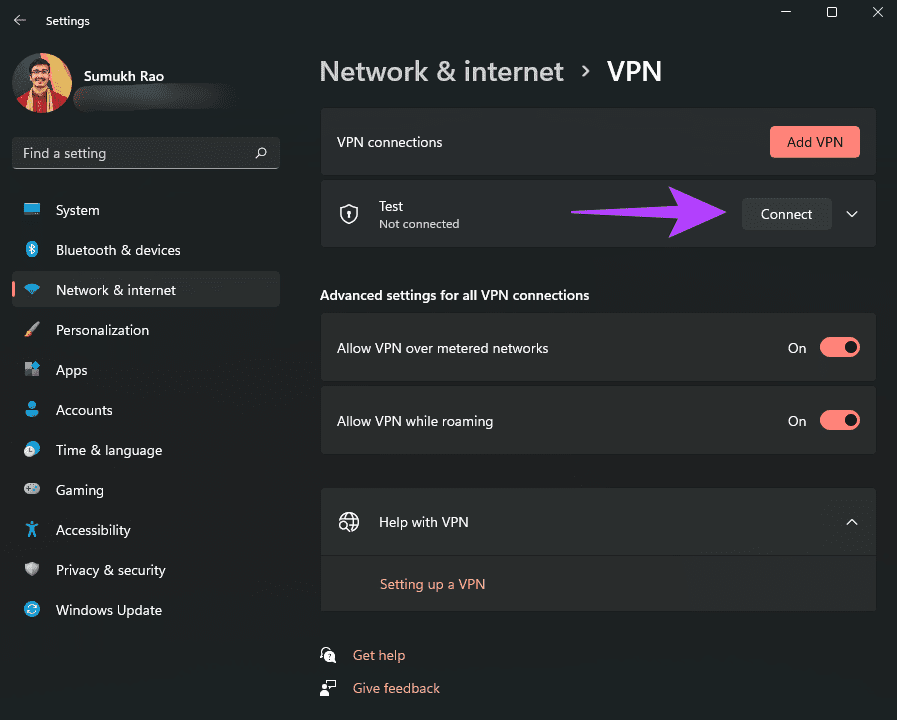
Task: Click the Test VPN shield lock icon
Action: (349, 214)
